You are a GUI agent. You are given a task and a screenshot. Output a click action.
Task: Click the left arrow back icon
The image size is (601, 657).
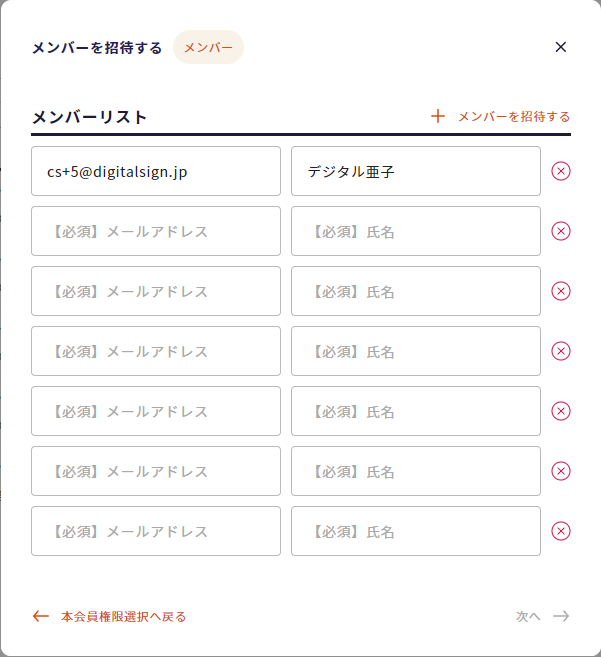(x=41, y=616)
